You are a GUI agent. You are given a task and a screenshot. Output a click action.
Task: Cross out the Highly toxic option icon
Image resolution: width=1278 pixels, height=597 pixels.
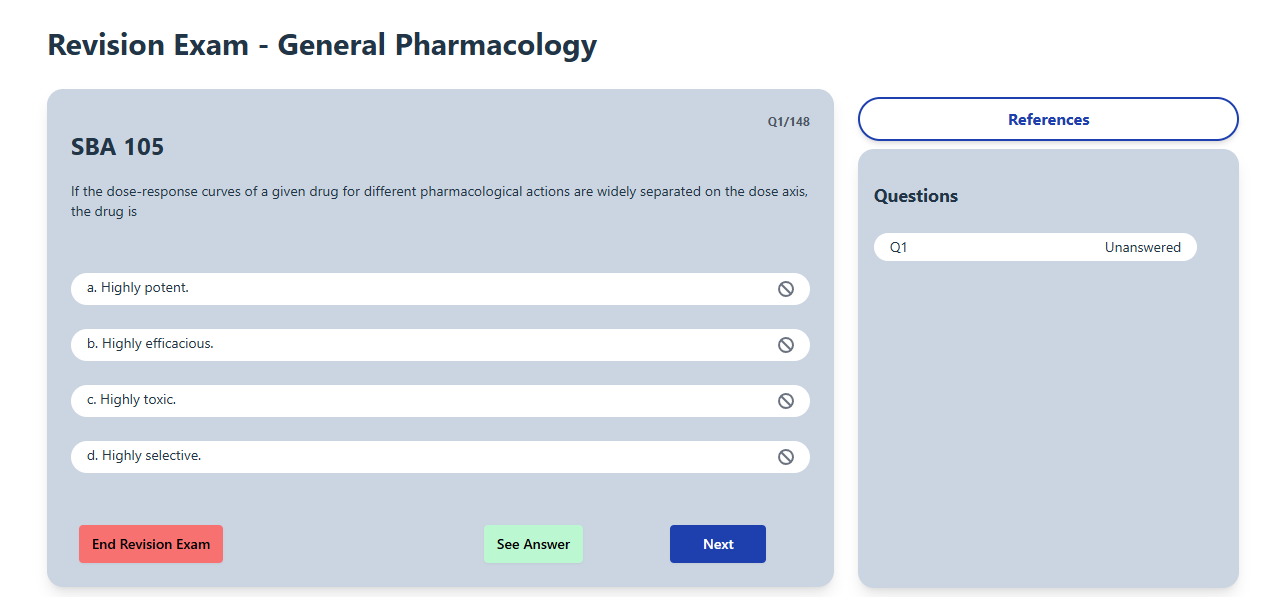(786, 401)
